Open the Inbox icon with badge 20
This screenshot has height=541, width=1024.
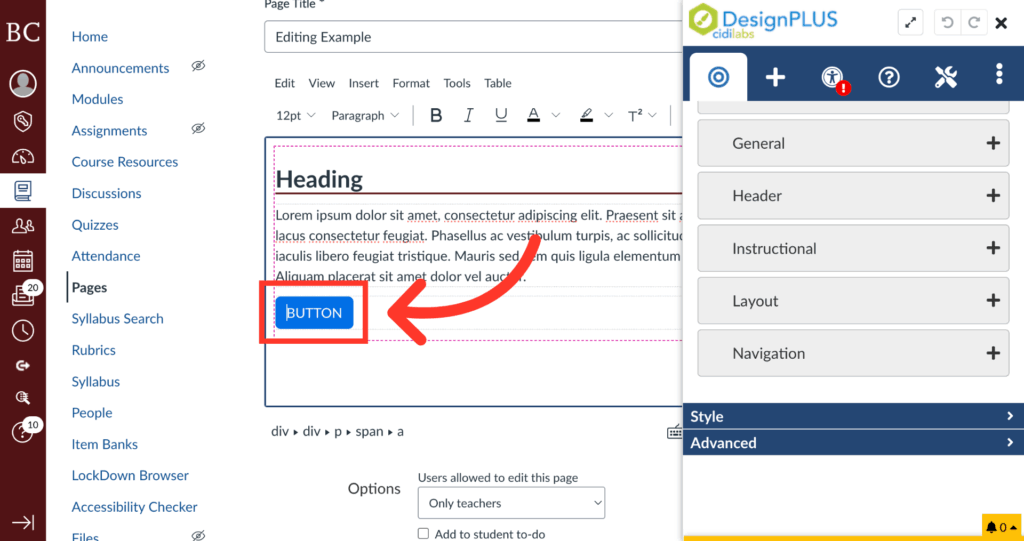point(23,295)
